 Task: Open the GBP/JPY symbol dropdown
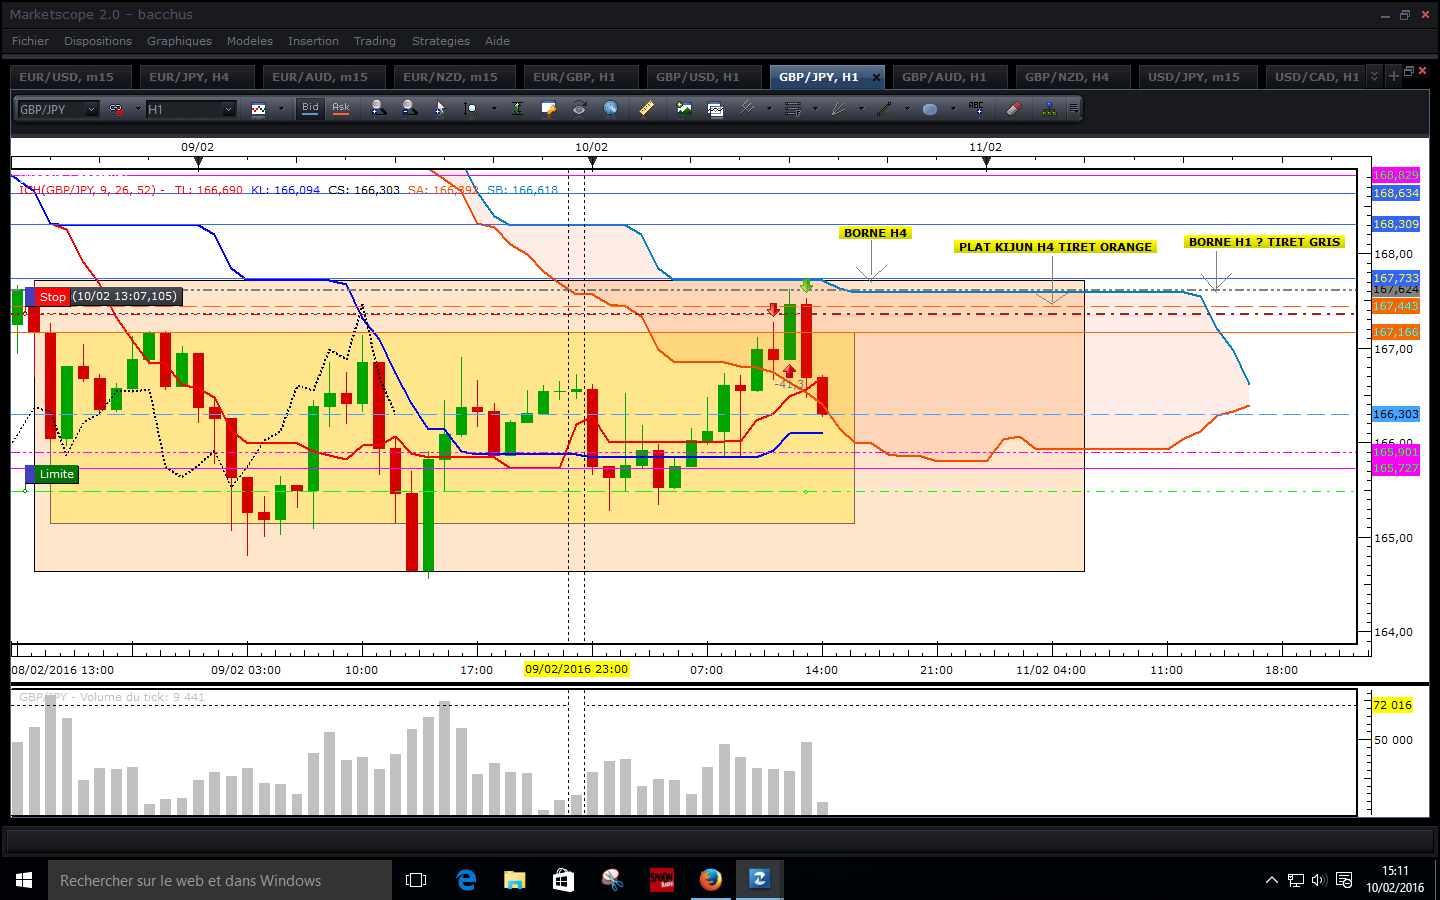91,109
